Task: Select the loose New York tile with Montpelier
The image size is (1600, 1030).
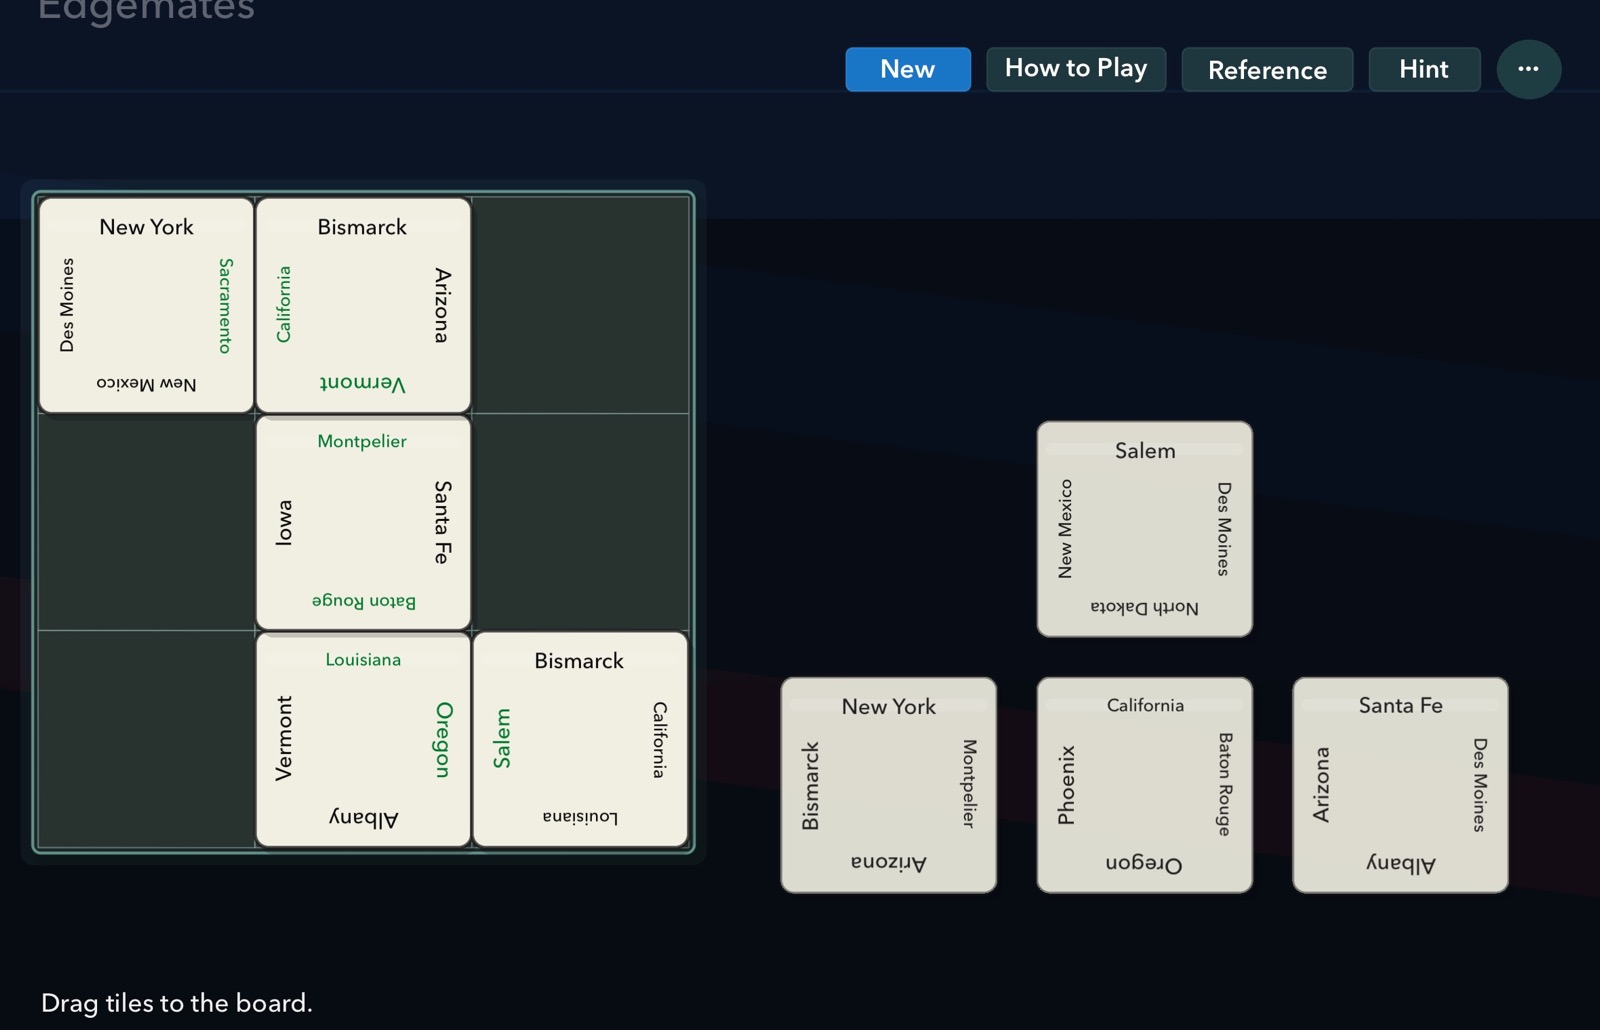Action: (x=888, y=785)
